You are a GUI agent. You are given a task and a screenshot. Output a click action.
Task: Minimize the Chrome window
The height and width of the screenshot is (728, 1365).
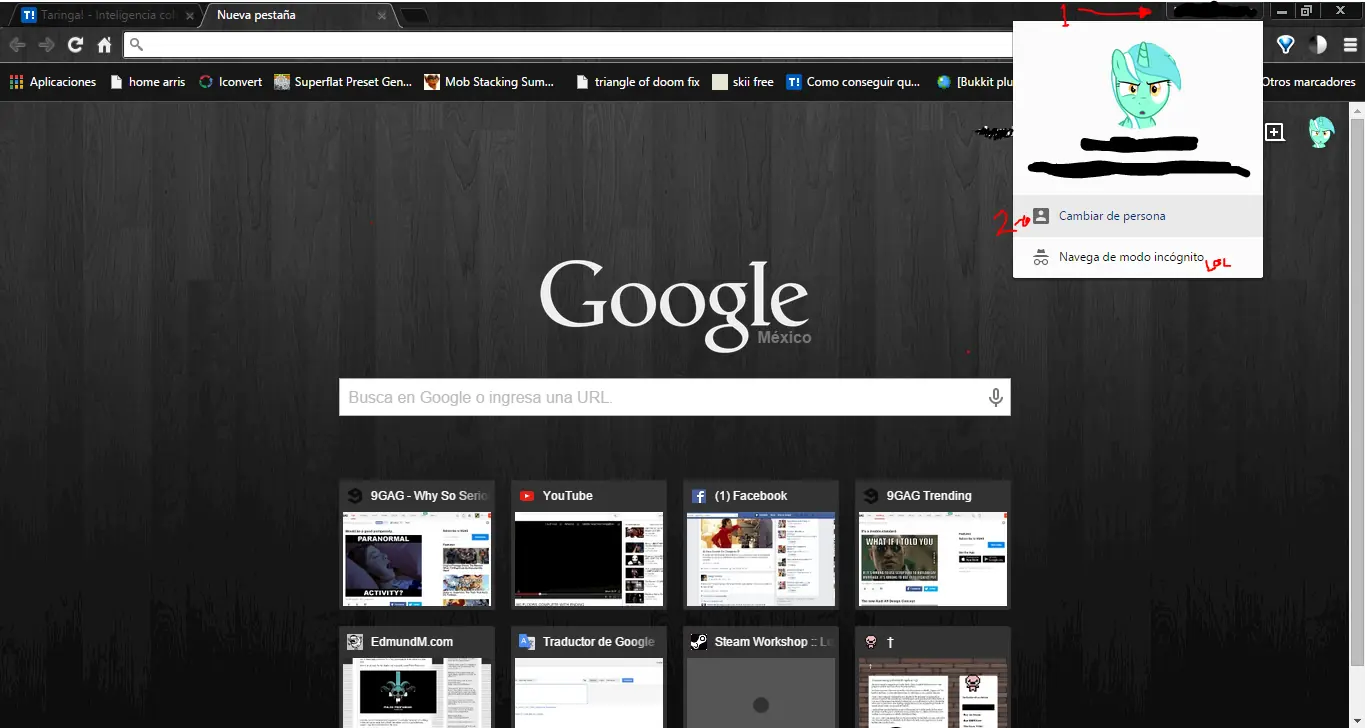1282,11
